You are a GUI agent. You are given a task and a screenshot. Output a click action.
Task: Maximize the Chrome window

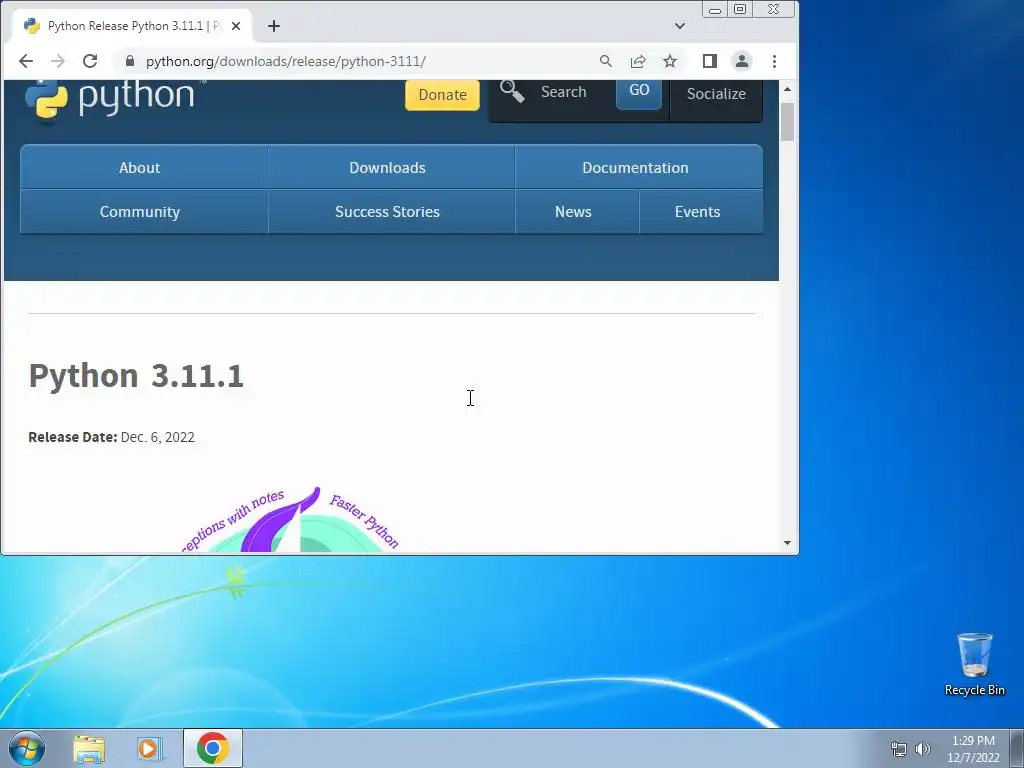click(x=740, y=9)
